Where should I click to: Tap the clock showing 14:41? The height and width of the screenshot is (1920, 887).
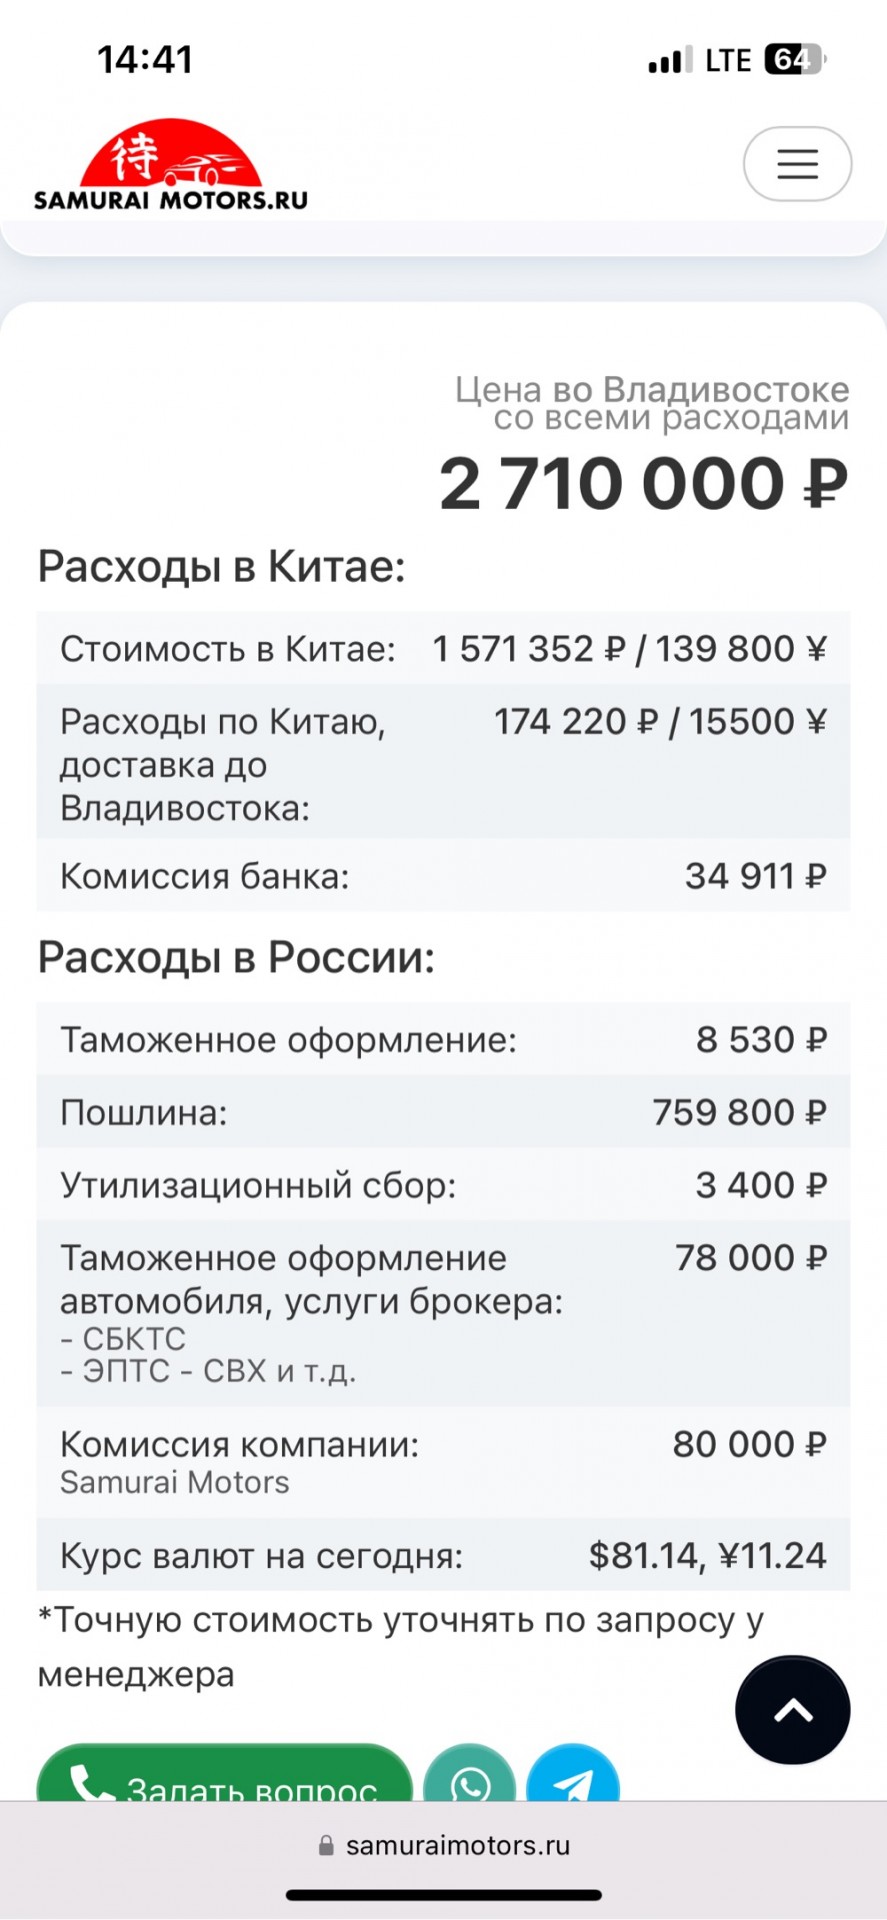tap(145, 60)
